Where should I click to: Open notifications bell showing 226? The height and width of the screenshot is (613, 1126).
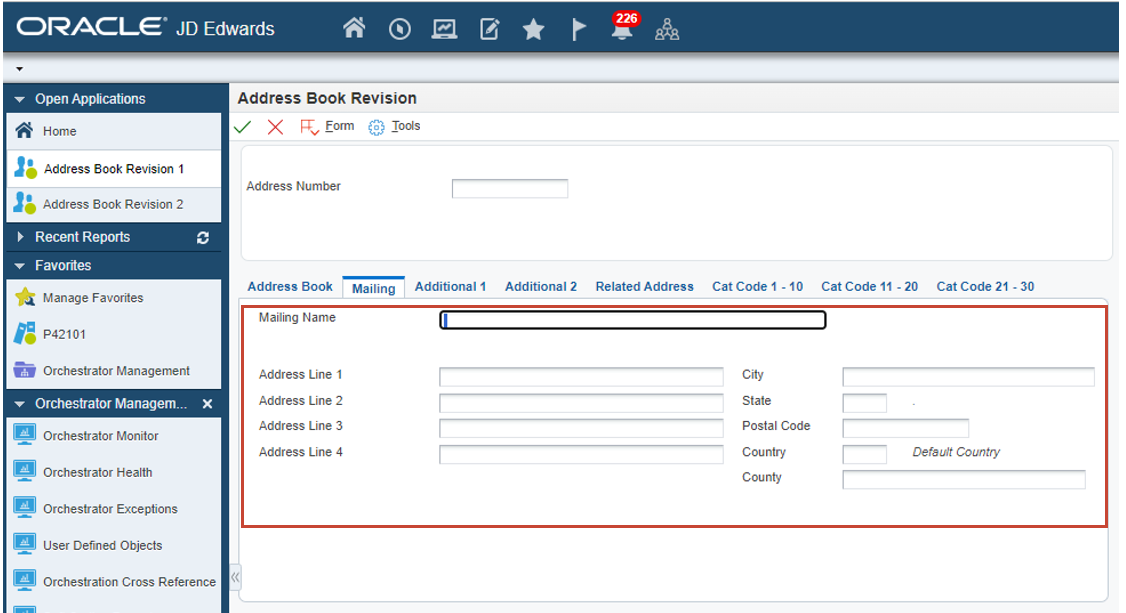(623, 27)
